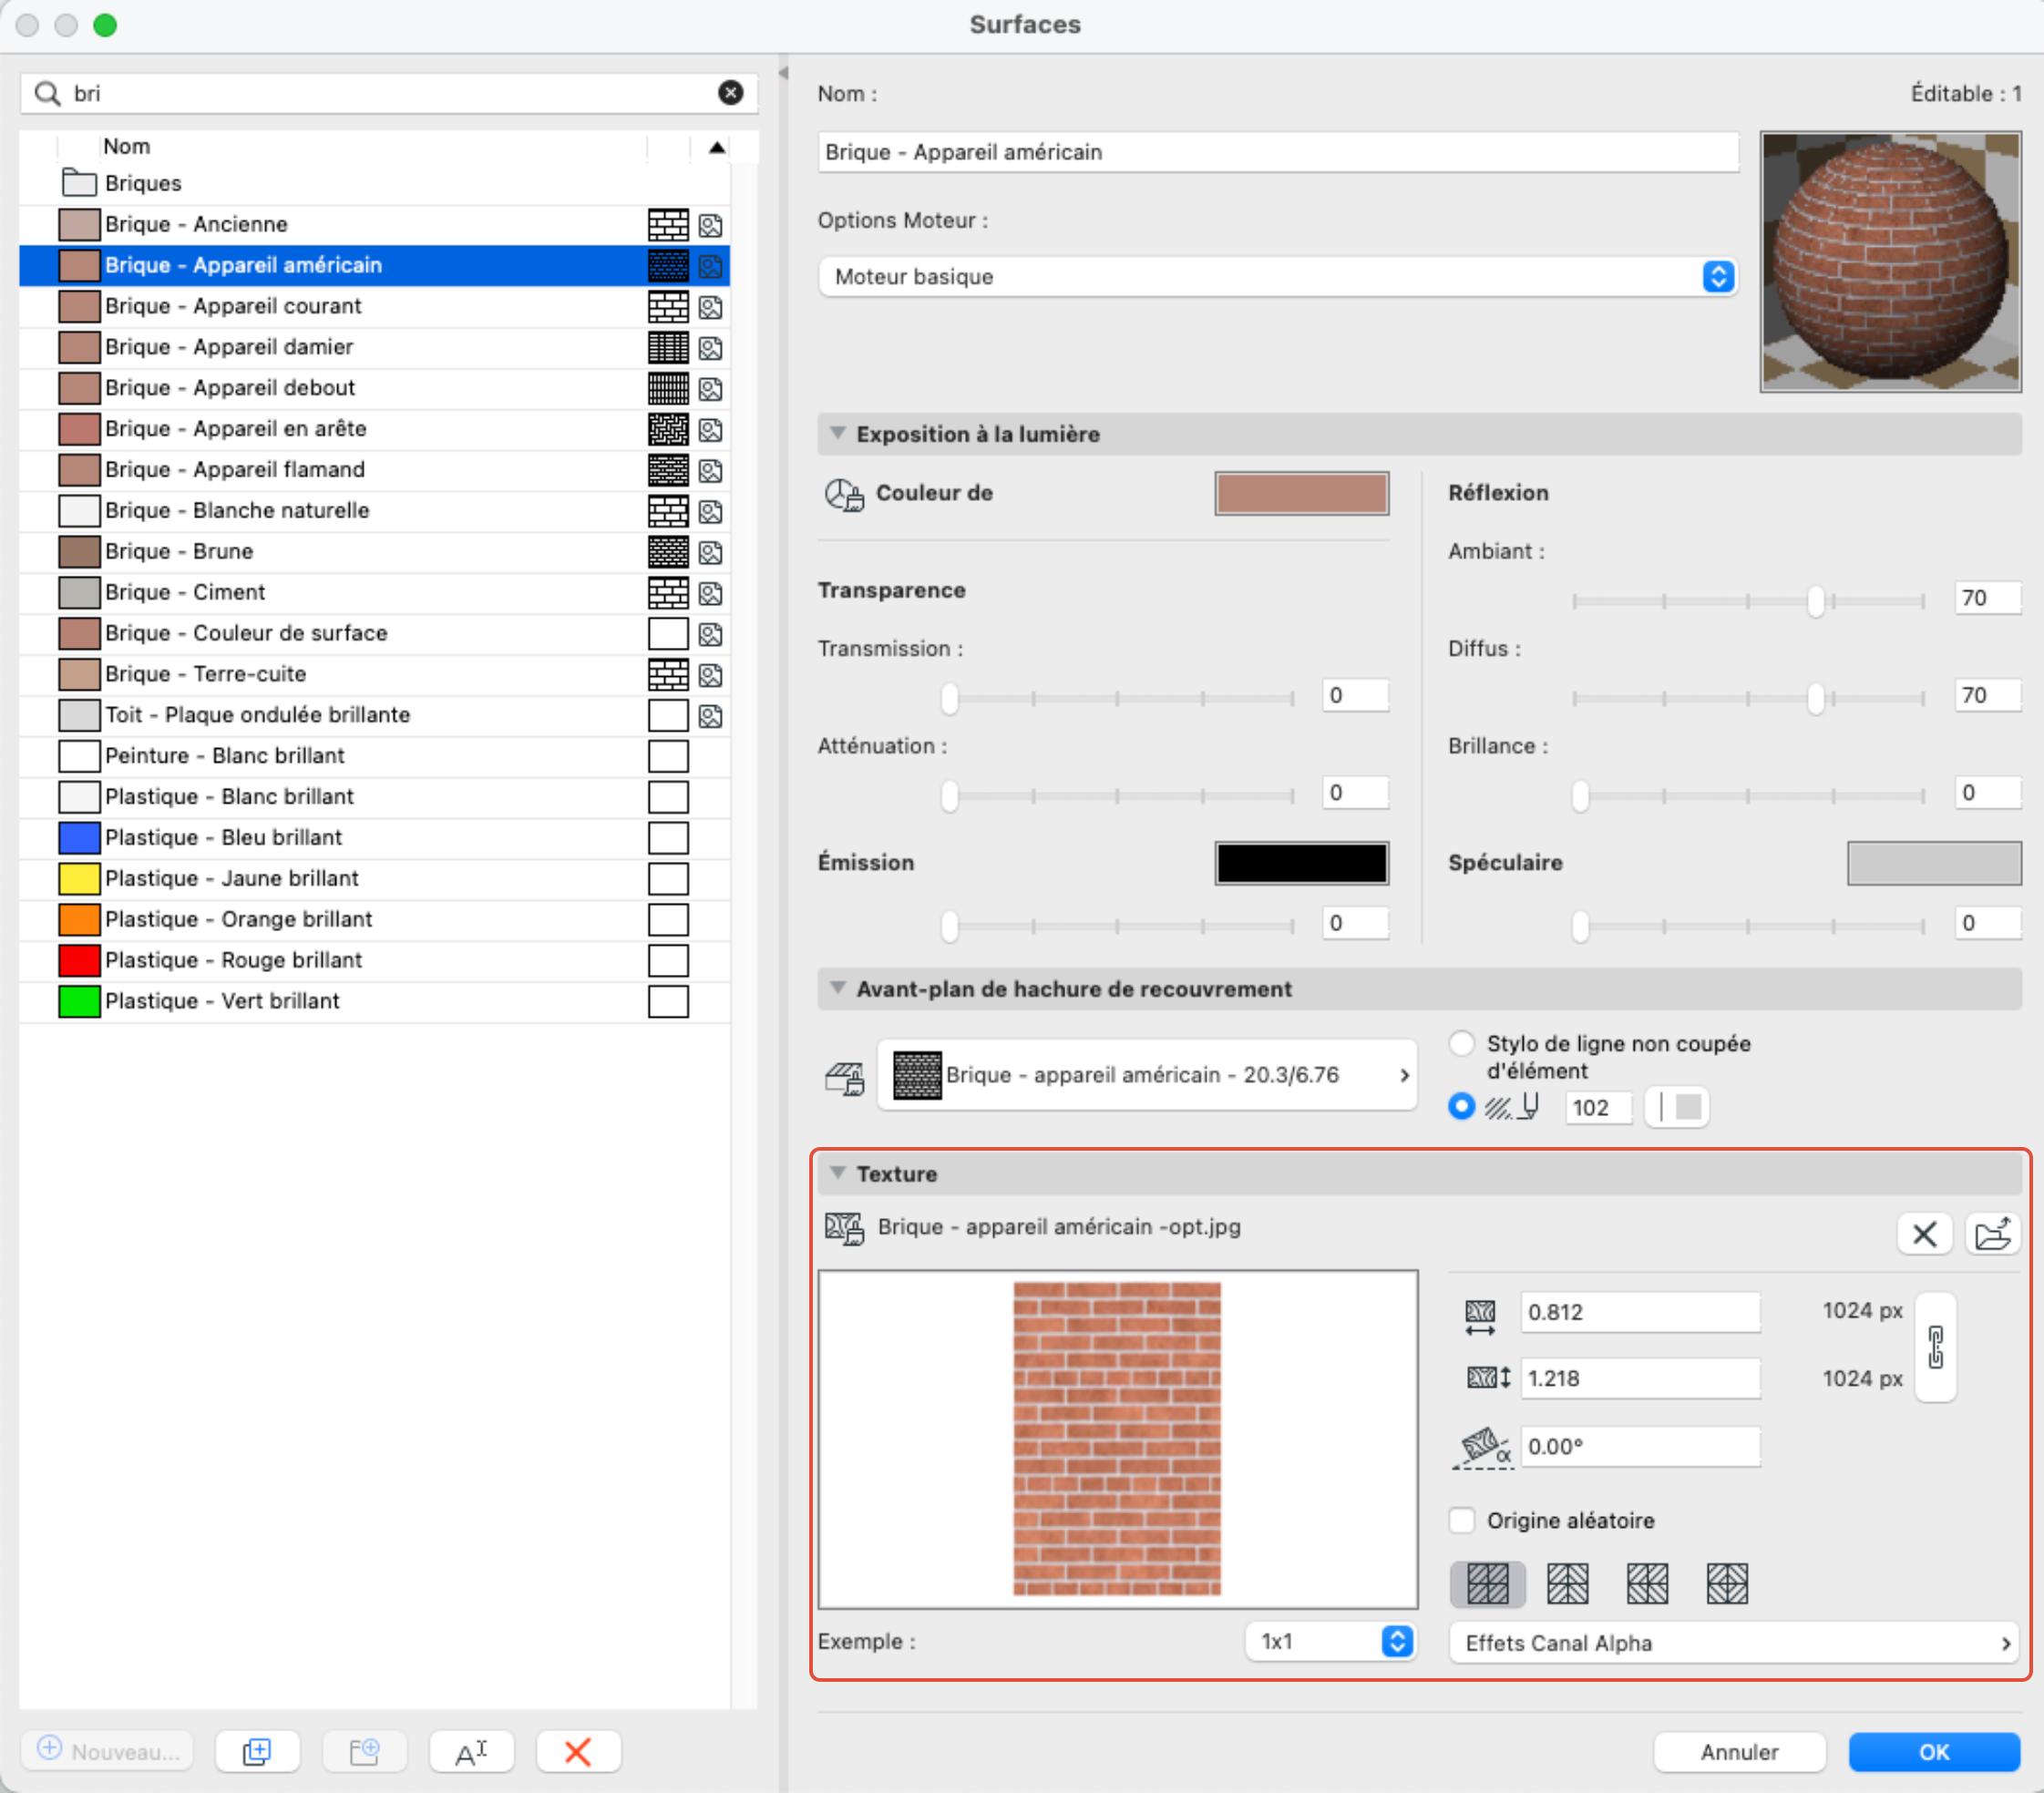The height and width of the screenshot is (1793, 2044).
Task: Click hatch pattern icon of Brique - Appareil damier
Action: pyautogui.click(x=668, y=347)
